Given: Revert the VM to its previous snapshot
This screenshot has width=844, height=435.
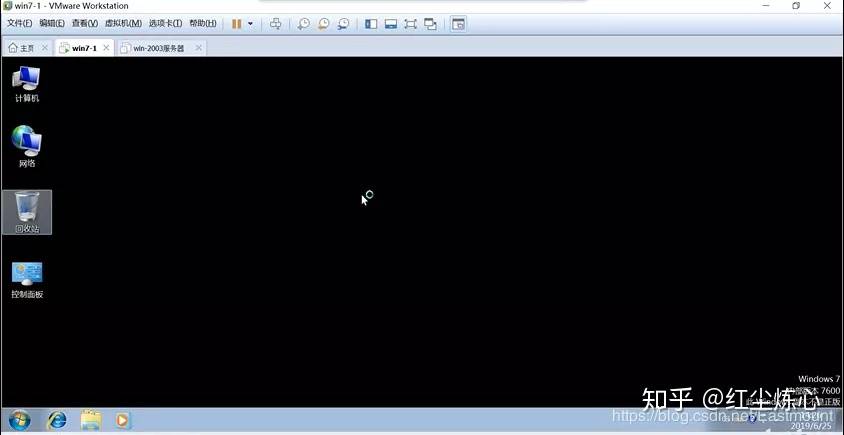Looking at the screenshot, I should pos(323,24).
